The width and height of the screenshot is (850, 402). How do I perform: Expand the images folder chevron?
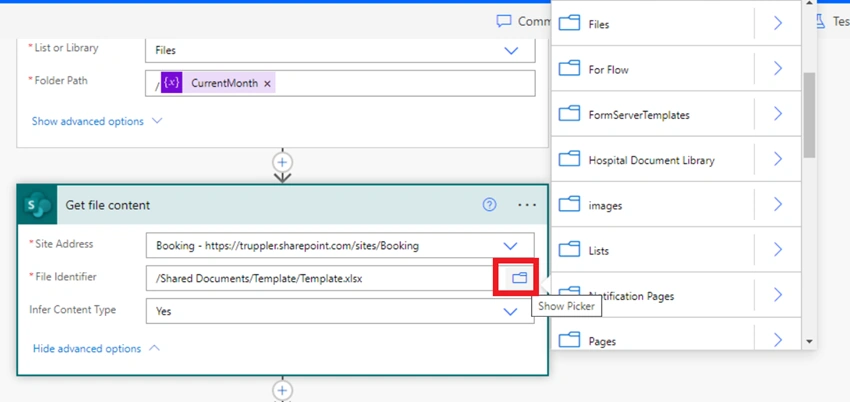point(778,204)
